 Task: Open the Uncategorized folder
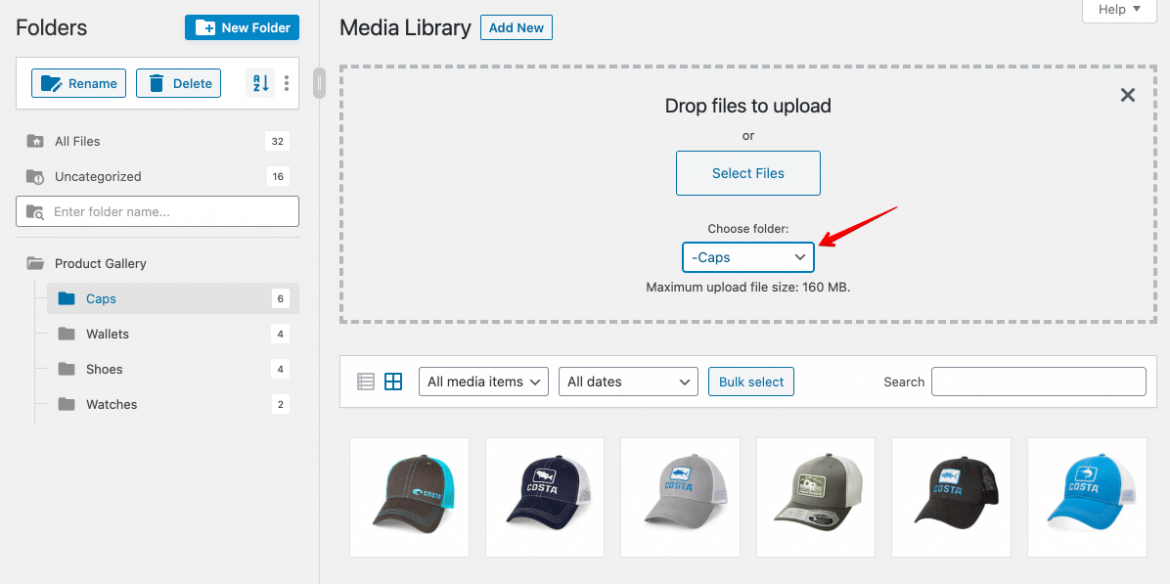pos(100,176)
